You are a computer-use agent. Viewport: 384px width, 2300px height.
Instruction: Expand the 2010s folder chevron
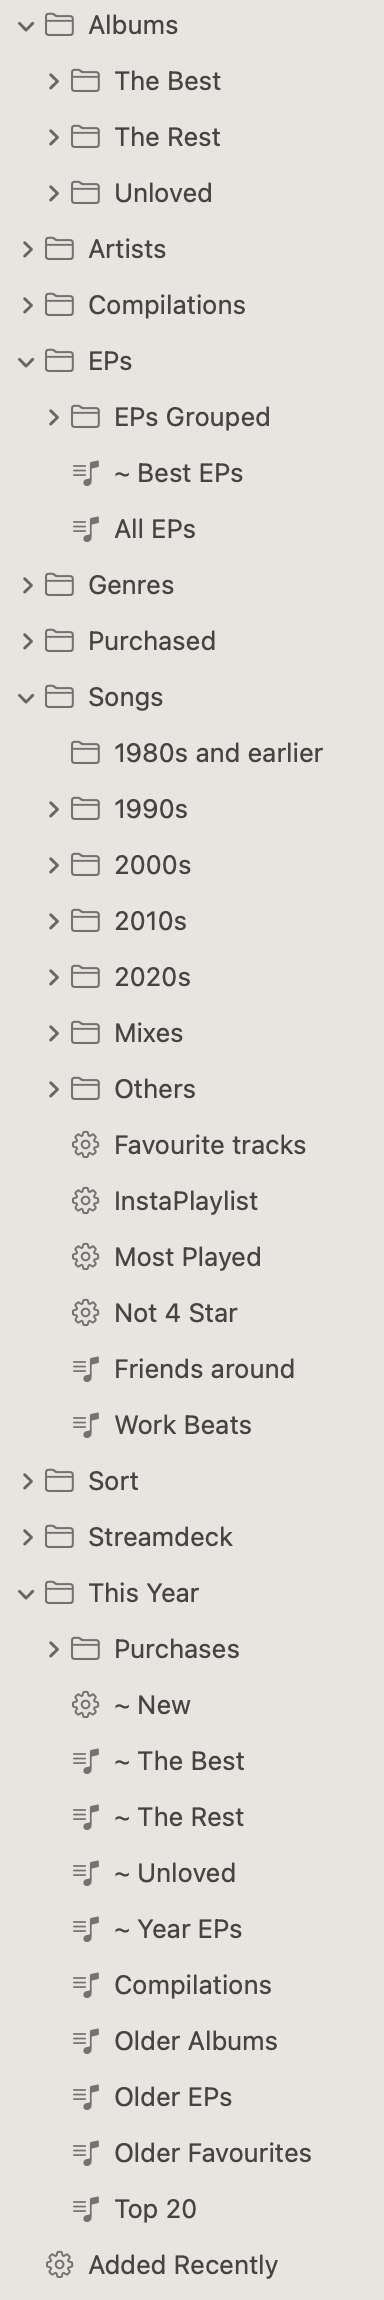[53, 921]
